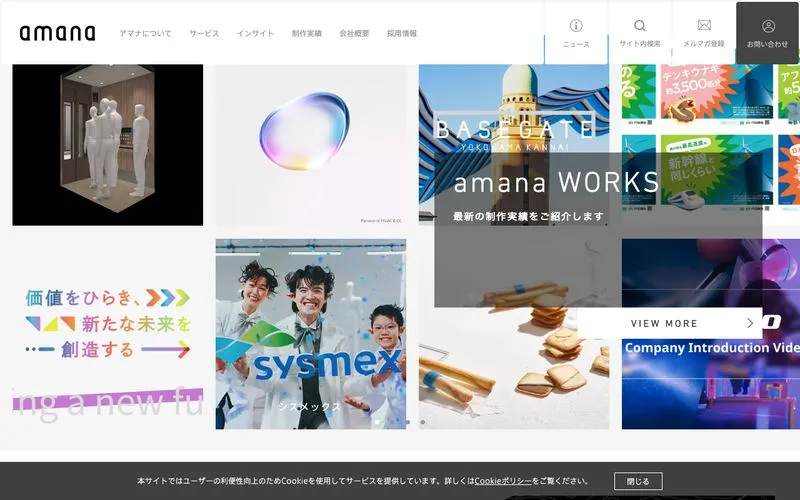The height and width of the screenshot is (500, 800).
Task: Open 制作実績 menu
Action: (x=307, y=34)
